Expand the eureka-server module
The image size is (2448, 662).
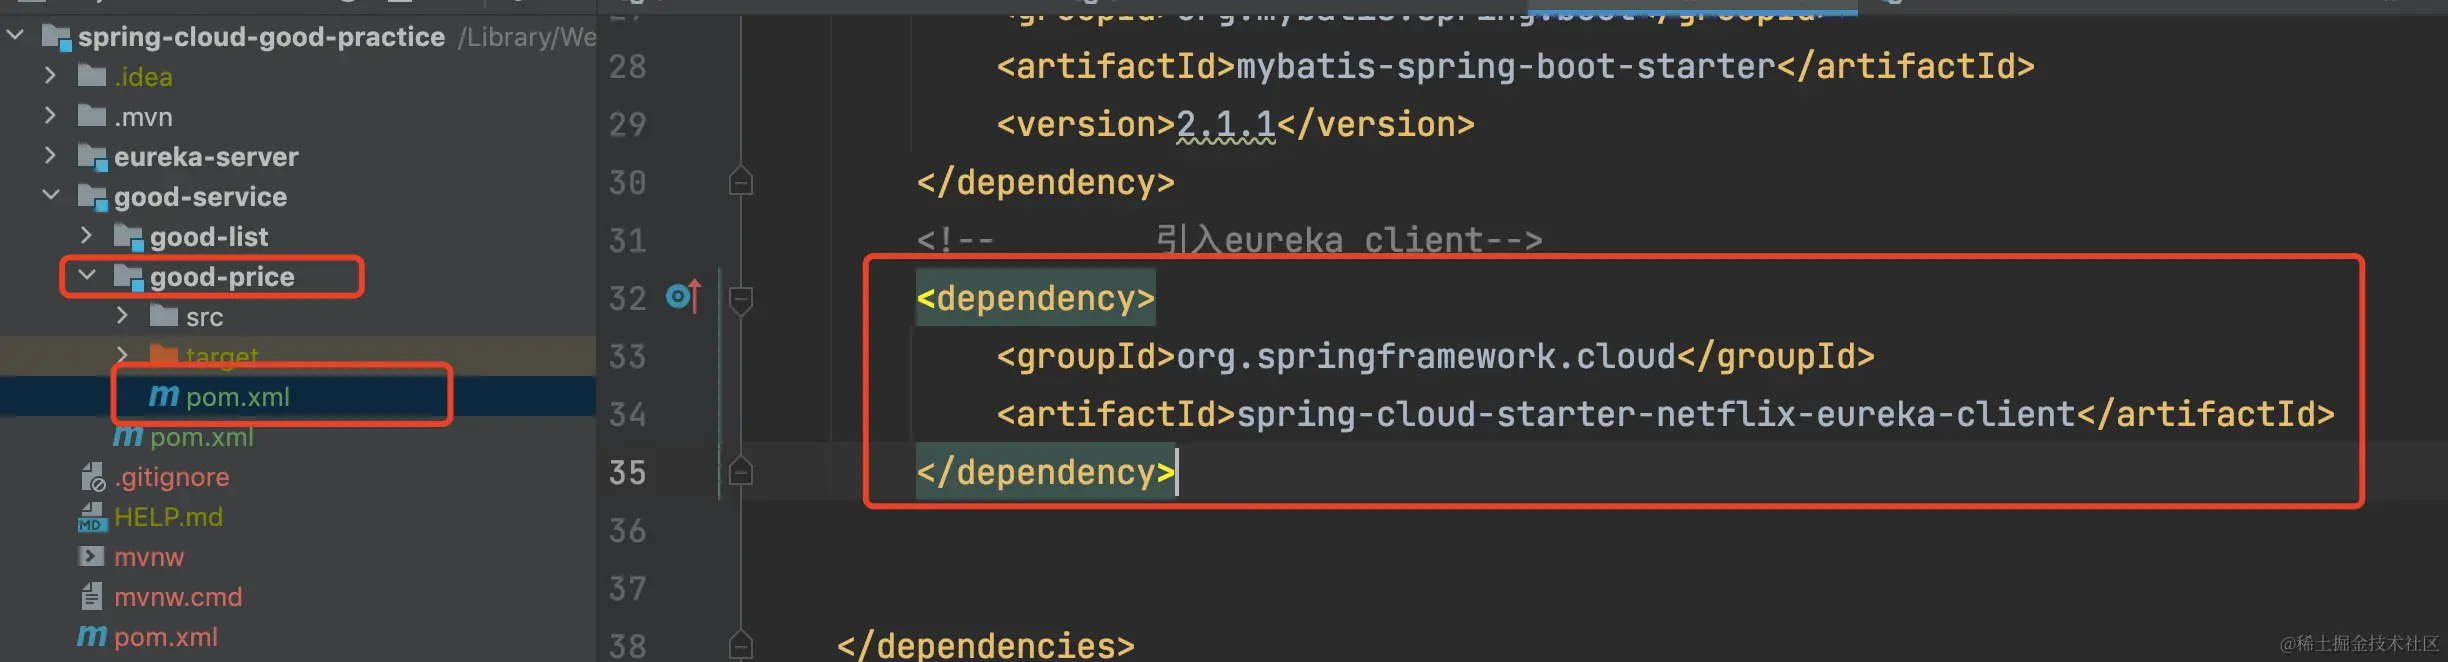tap(50, 156)
